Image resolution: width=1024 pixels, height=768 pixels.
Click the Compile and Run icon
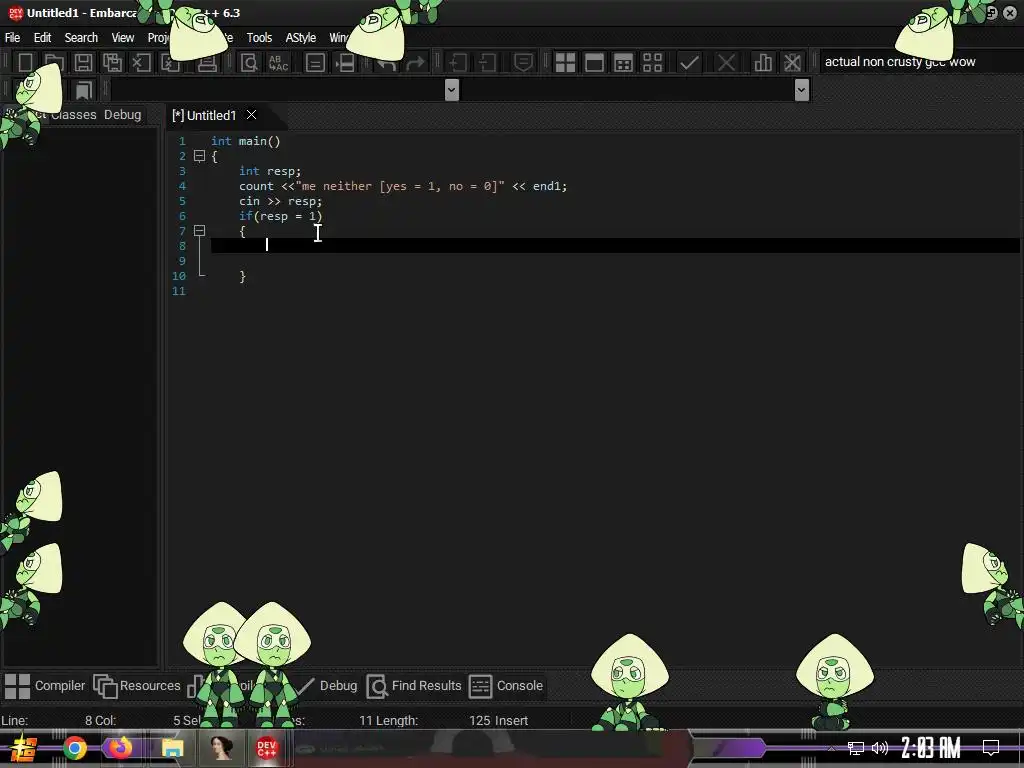click(x=623, y=63)
